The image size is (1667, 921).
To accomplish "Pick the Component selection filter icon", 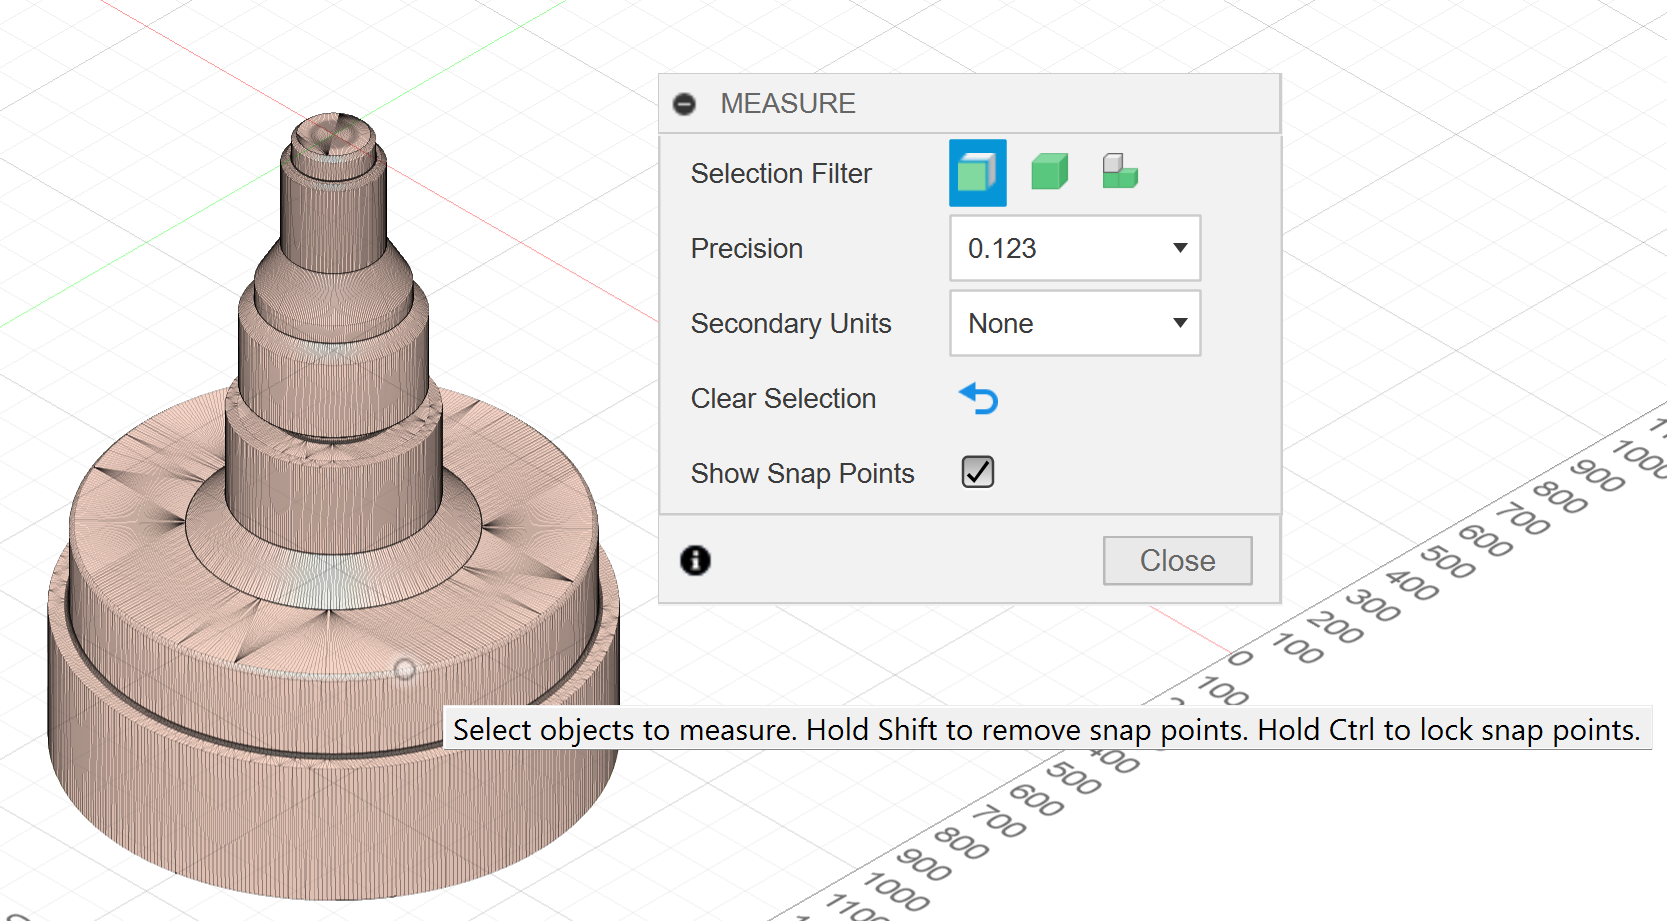I will [1120, 172].
